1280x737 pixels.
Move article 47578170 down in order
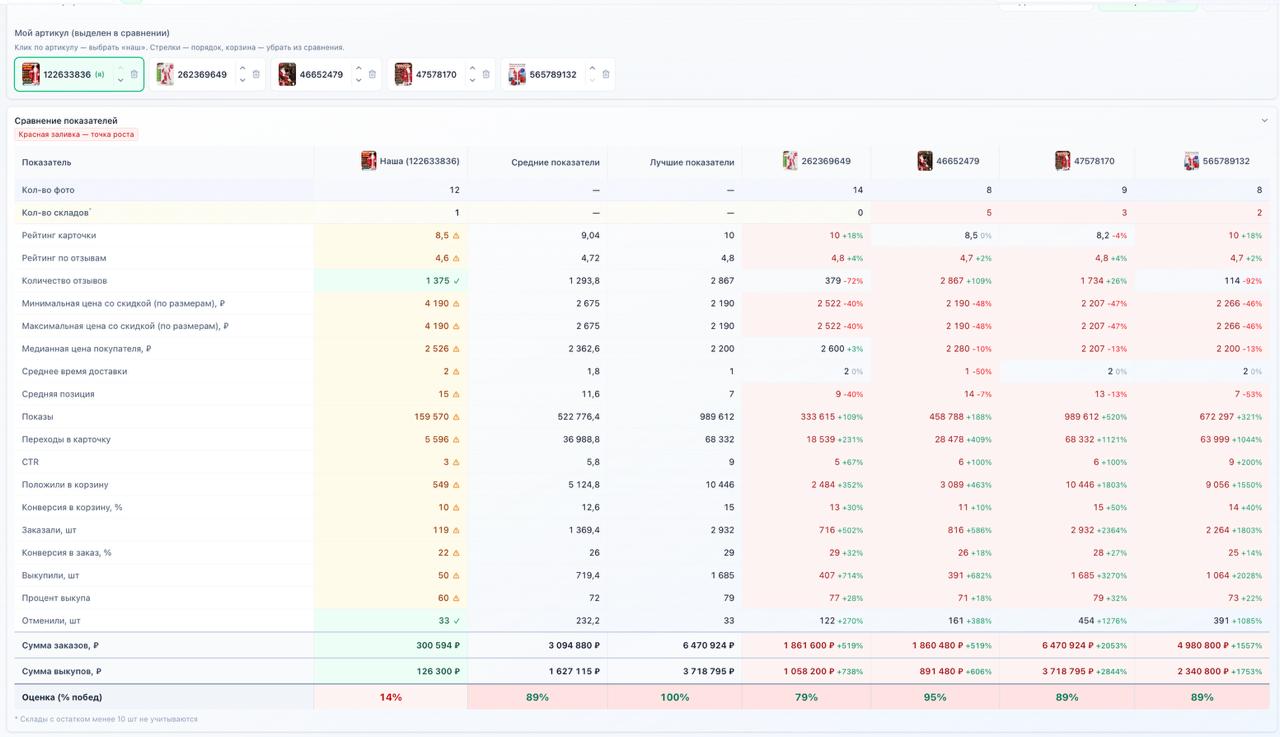472,80
